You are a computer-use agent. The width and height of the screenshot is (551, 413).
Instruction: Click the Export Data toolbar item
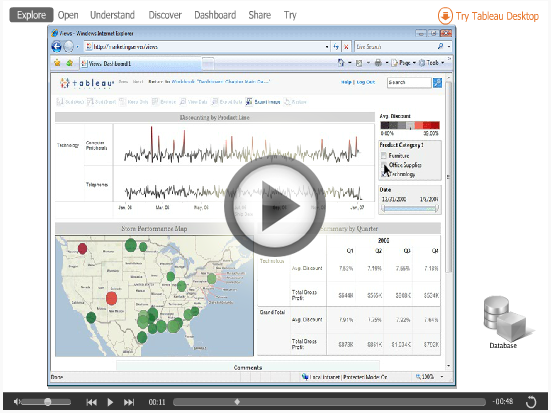pyautogui.click(x=227, y=102)
